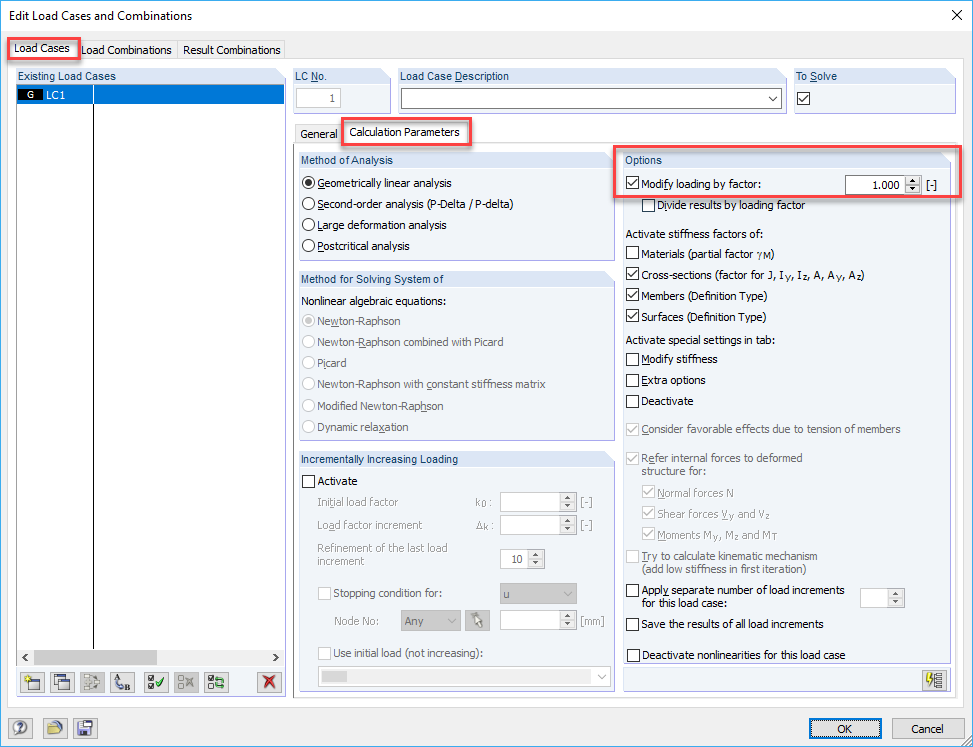Check Materials partial factor option
The image size is (973, 747).
(x=632, y=253)
